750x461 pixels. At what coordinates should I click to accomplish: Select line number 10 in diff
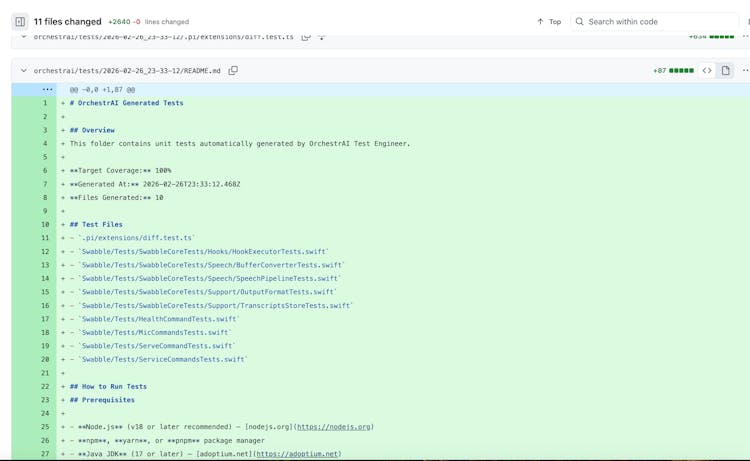pyautogui.click(x=45, y=225)
